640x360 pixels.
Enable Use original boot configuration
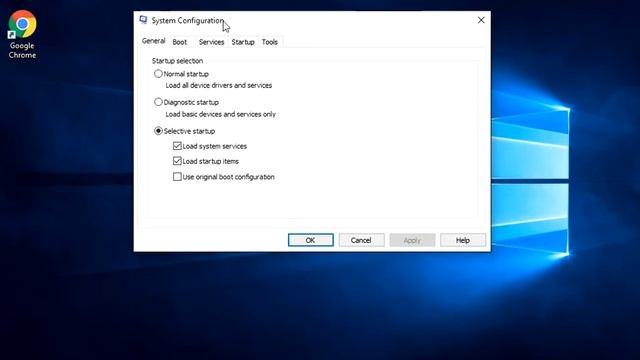click(x=177, y=177)
